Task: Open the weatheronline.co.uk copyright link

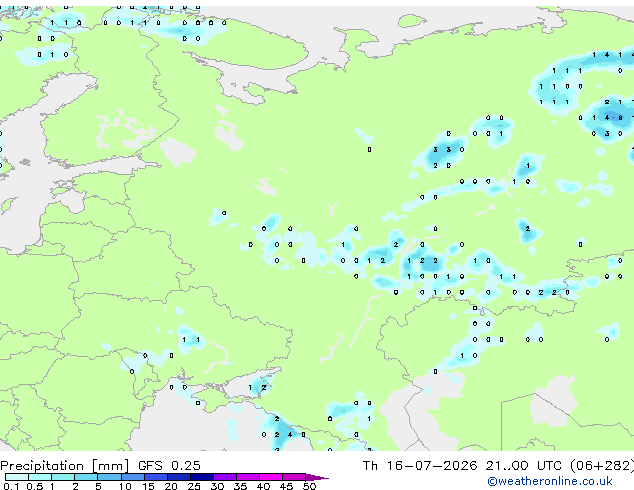Action: coord(550,481)
